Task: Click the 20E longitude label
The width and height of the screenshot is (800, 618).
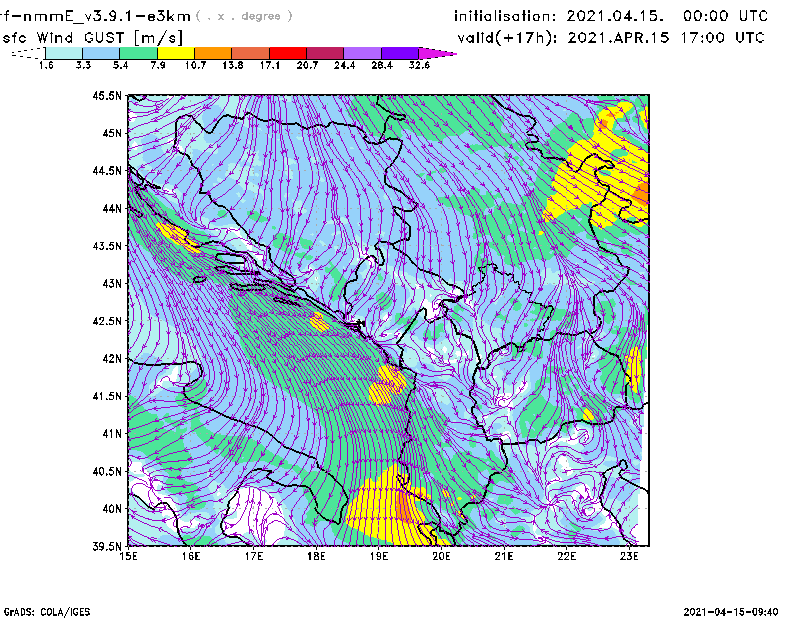Action: (x=441, y=556)
